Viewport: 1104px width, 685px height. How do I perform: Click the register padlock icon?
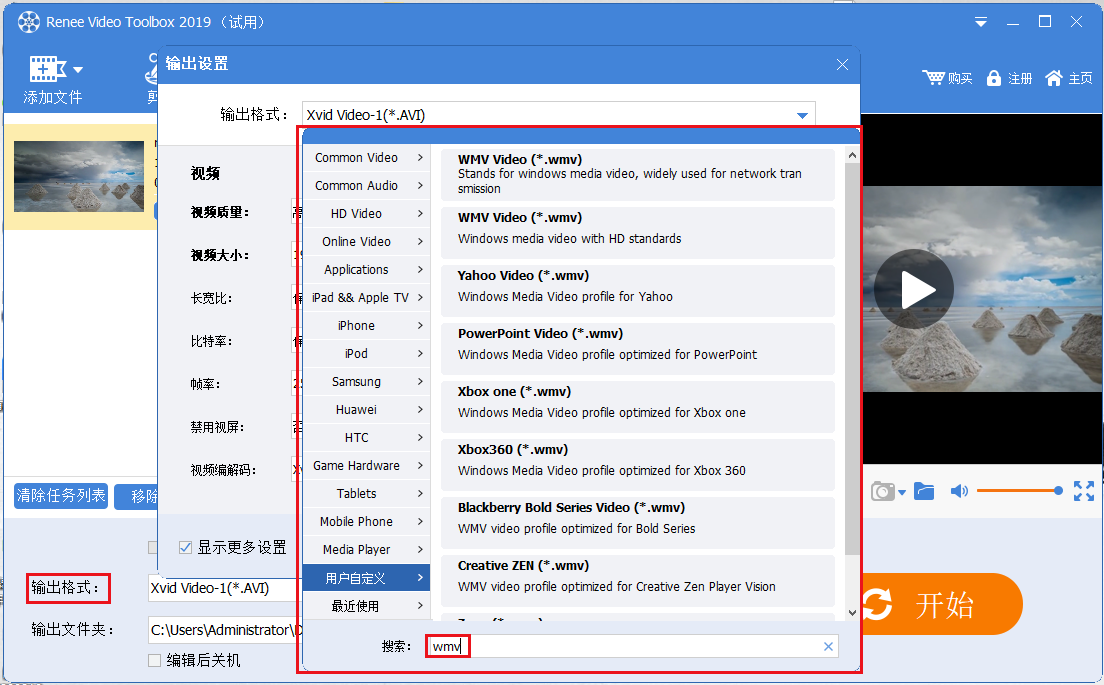(x=993, y=77)
